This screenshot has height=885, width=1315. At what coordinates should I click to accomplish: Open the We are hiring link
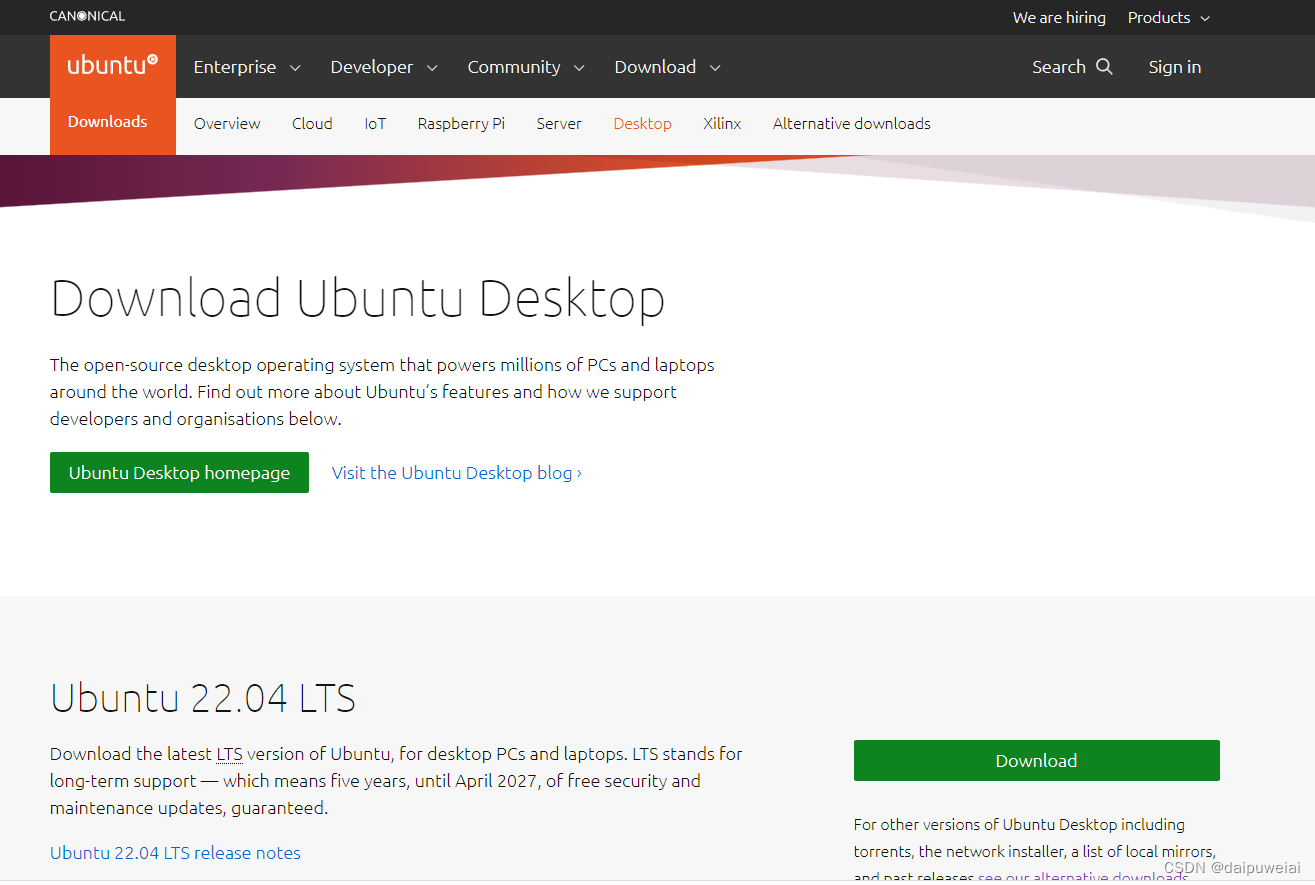click(x=1059, y=18)
